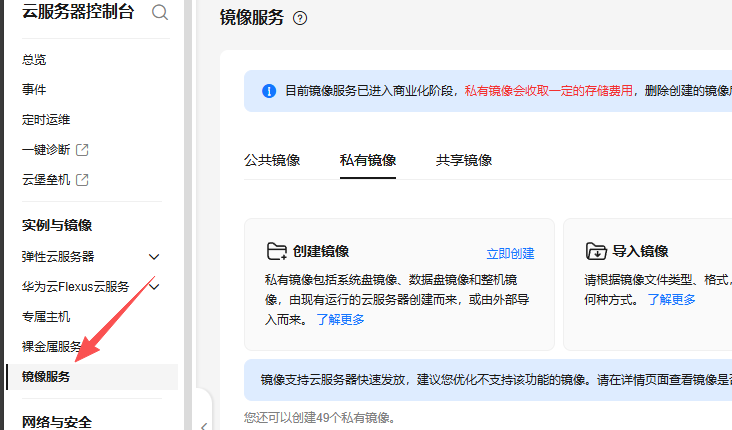Click the 镜像服务 page title
Image resolution: width=732 pixels, height=430 pixels.
[252, 18]
